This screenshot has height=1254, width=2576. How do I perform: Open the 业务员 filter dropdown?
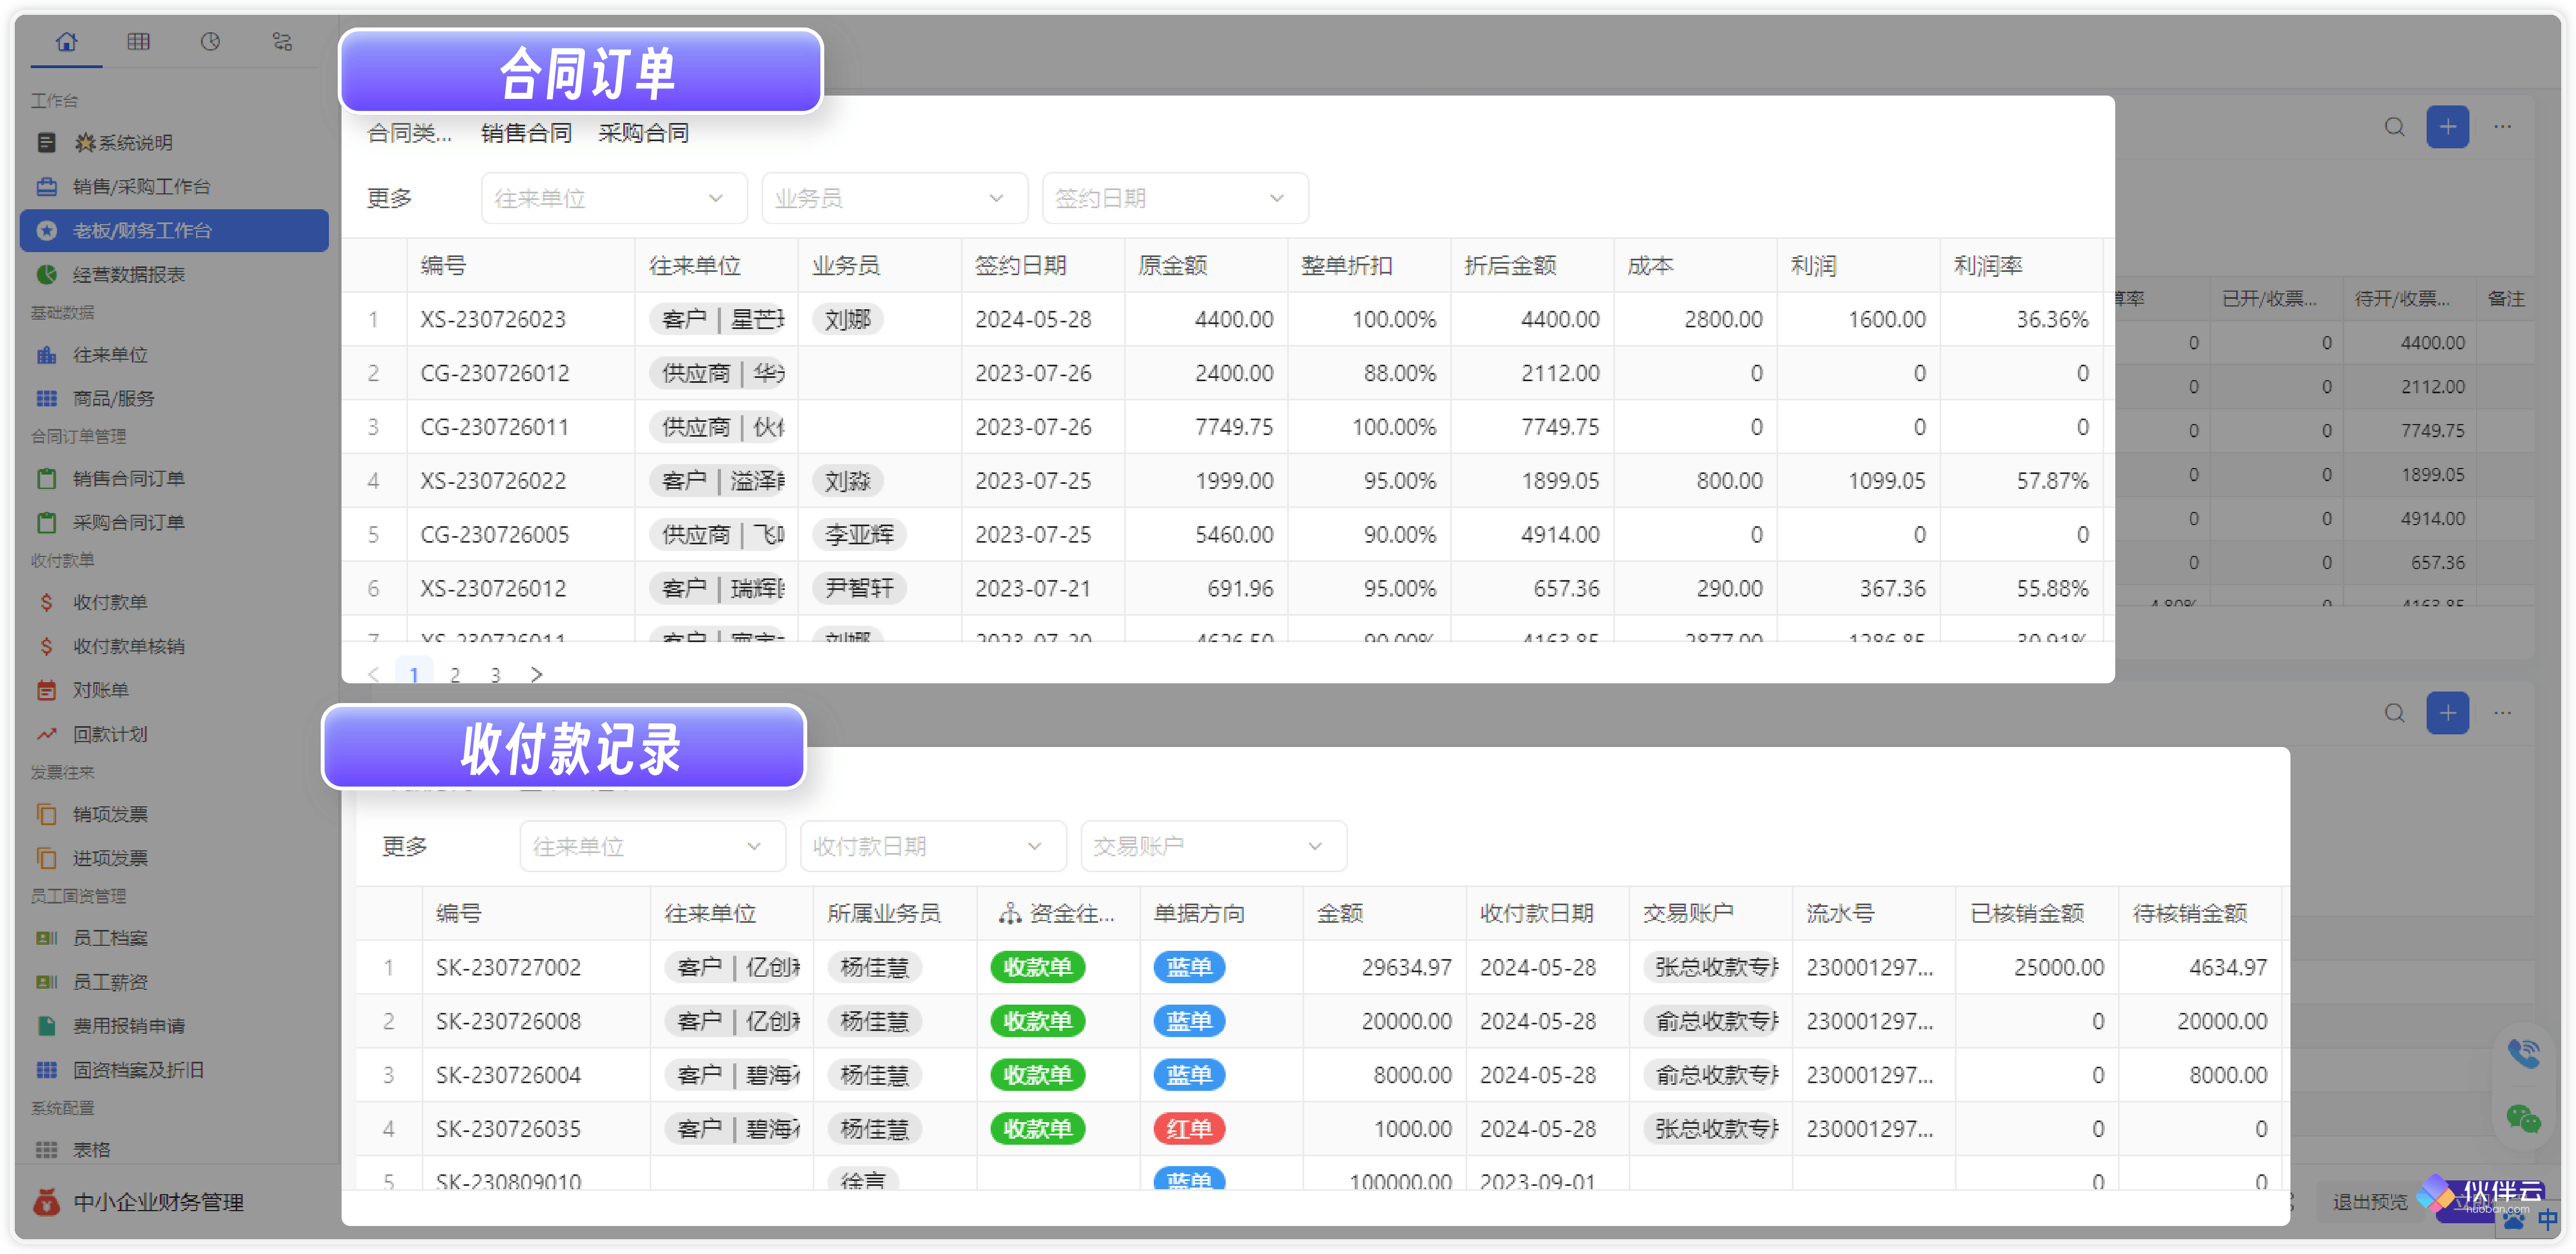(x=895, y=198)
